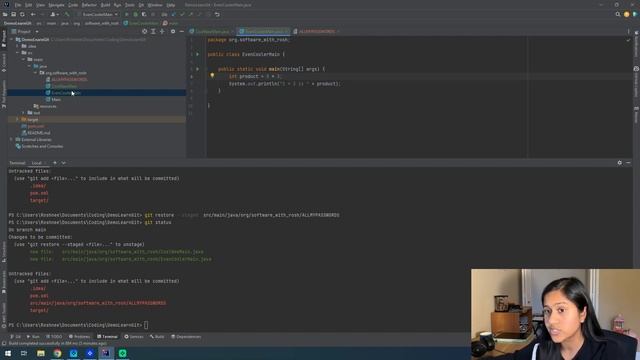Click the Synchronize reload icon

[22, 14]
